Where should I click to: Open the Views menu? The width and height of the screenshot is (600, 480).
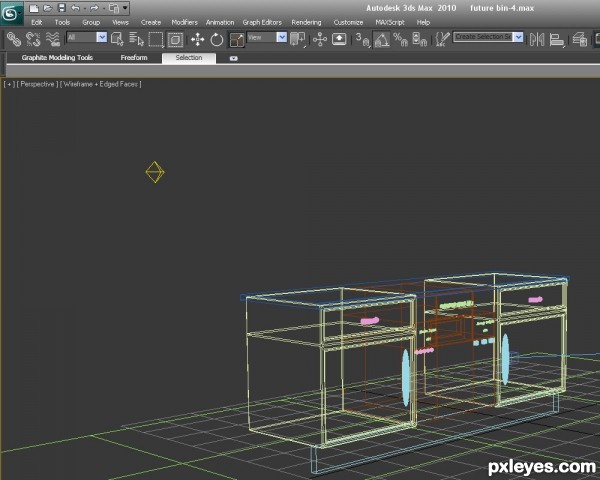click(x=121, y=23)
